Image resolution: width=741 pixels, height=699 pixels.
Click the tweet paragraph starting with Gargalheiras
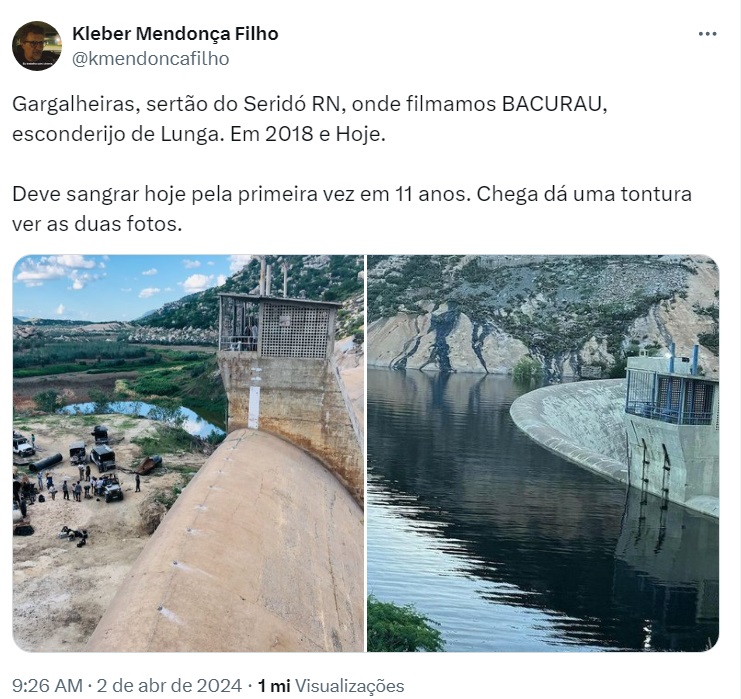[310, 119]
